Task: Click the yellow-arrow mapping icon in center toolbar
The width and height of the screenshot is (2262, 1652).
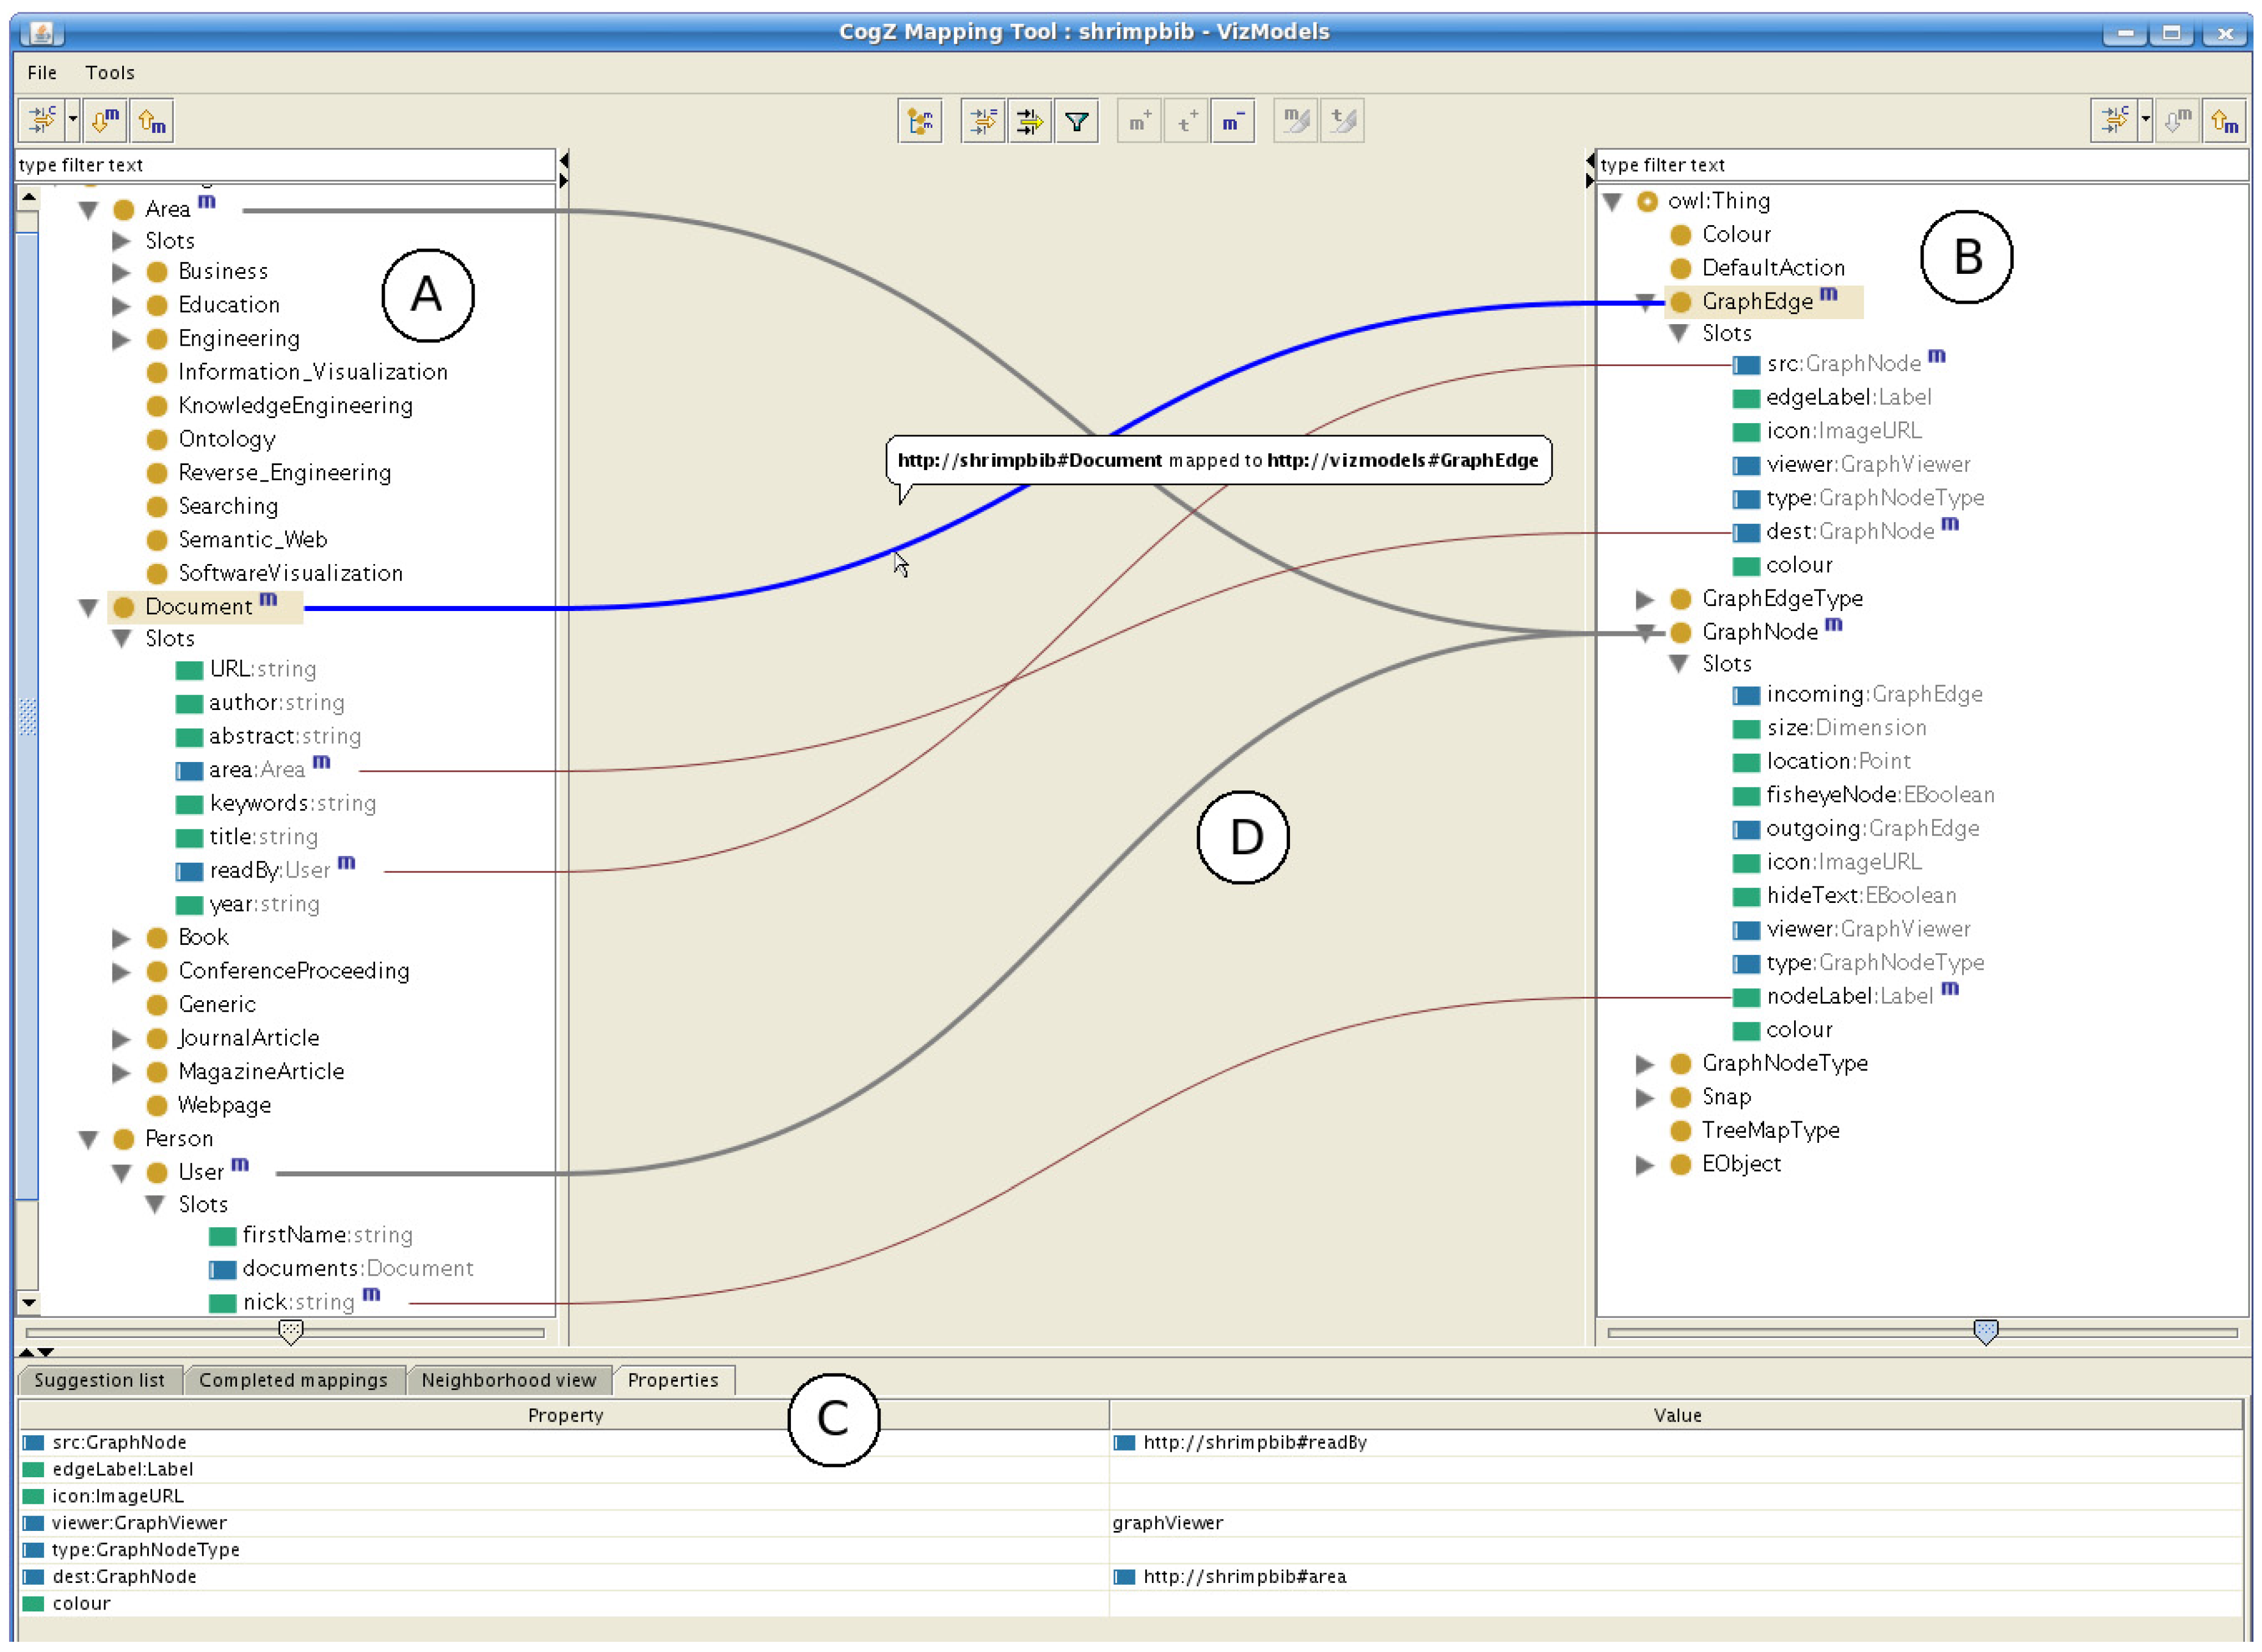Action: [1029, 122]
